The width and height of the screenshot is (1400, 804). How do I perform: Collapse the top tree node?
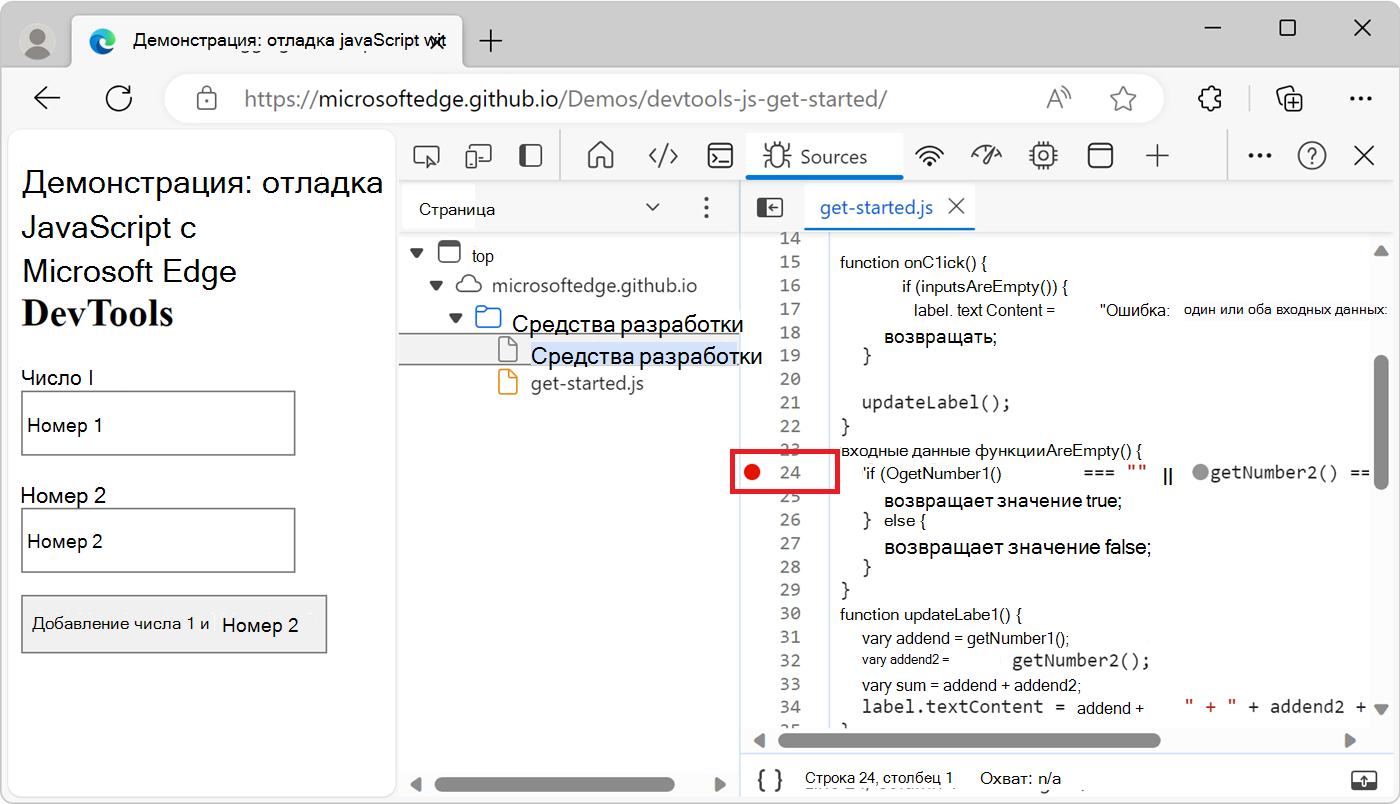417,254
